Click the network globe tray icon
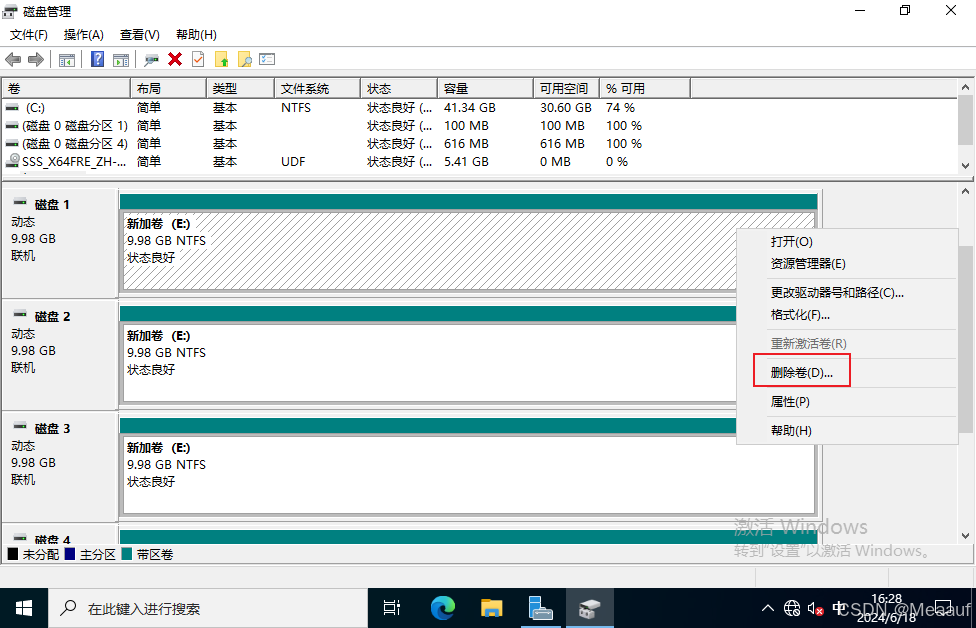Viewport: 976px width, 628px height. (792, 608)
